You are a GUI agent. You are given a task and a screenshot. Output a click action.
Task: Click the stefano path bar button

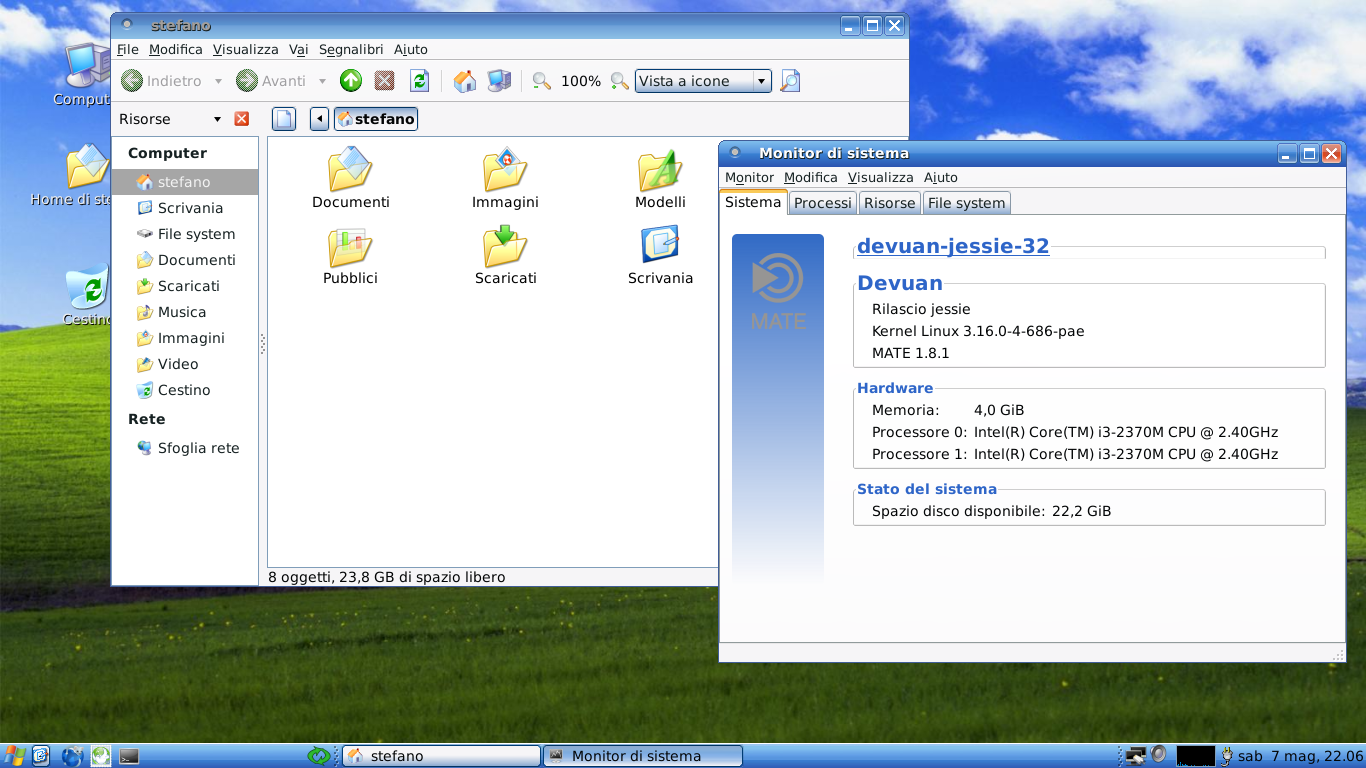click(x=376, y=119)
